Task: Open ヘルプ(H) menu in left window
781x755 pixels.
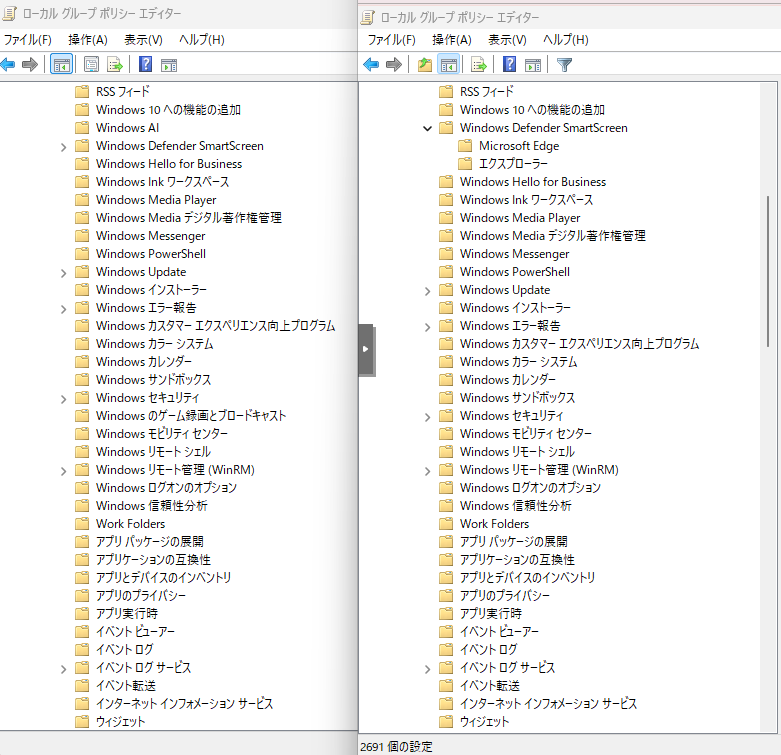Action: coord(202,40)
